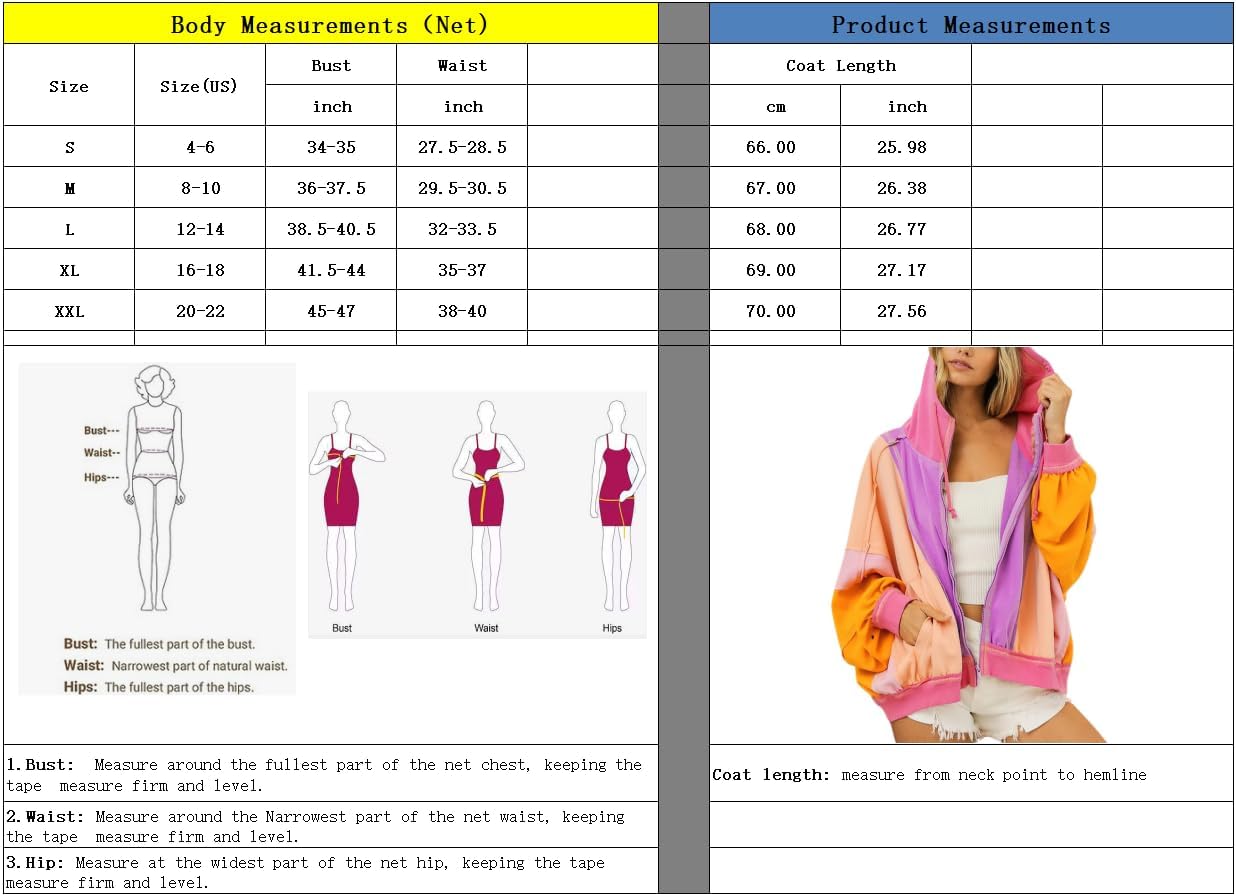Viewport: 1236px width, 896px height.
Task: Select US size cell '20-22'
Action: (200, 311)
